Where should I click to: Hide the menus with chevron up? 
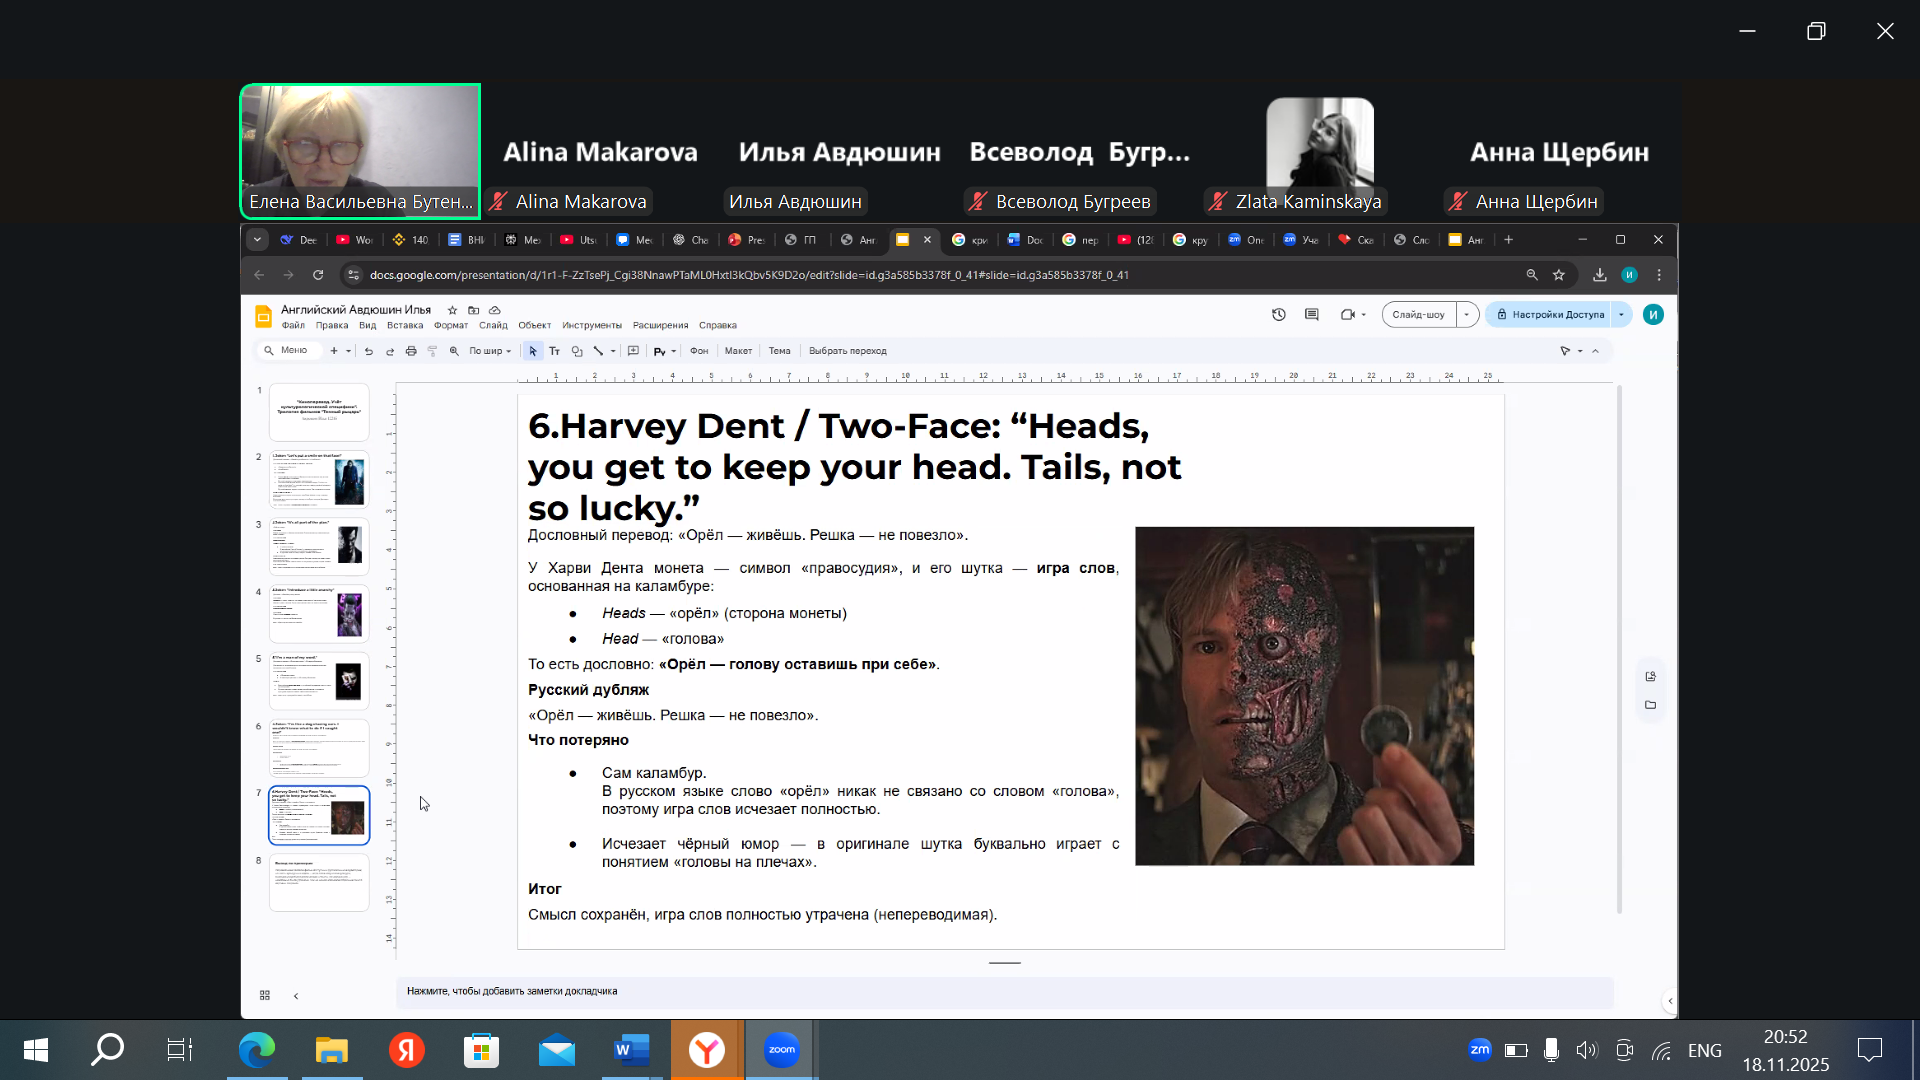click(1596, 351)
